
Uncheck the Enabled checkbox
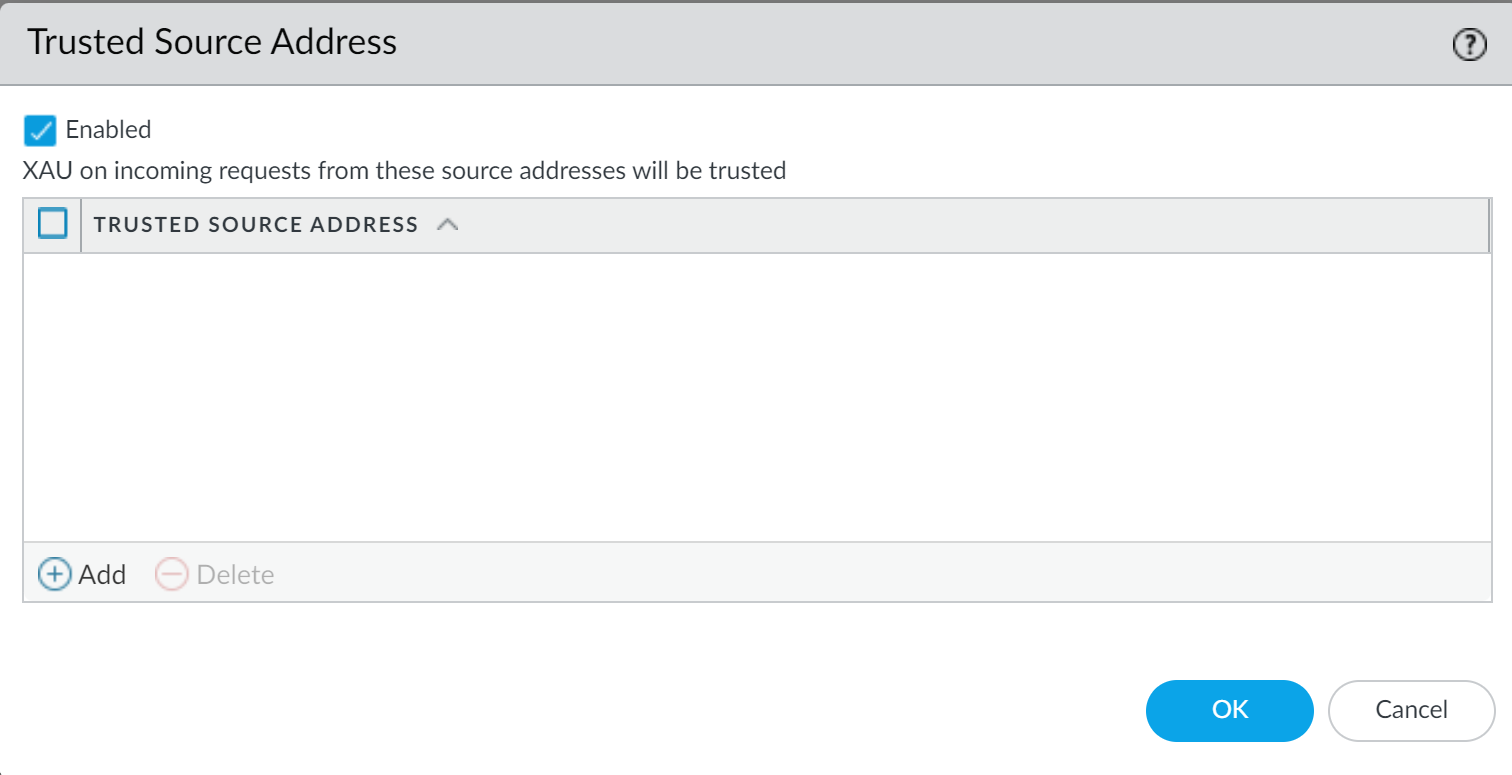(40, 130)
